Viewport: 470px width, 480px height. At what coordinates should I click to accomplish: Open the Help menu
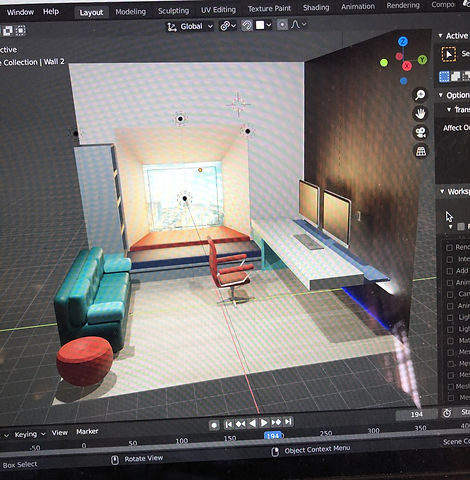51,12
